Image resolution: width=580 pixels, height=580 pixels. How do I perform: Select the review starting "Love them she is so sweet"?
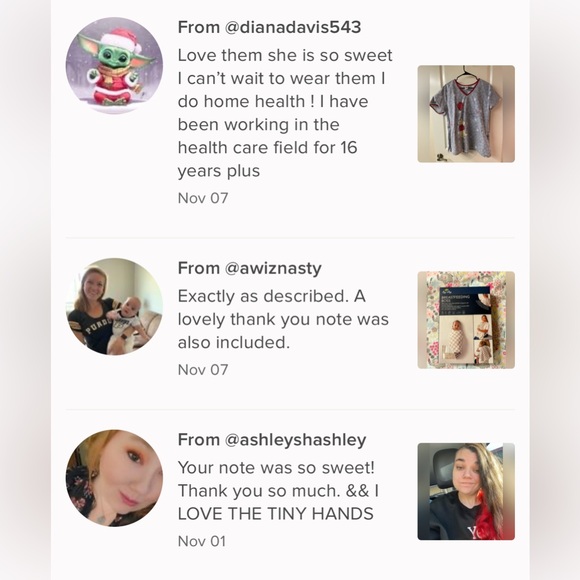click(285, 113)
